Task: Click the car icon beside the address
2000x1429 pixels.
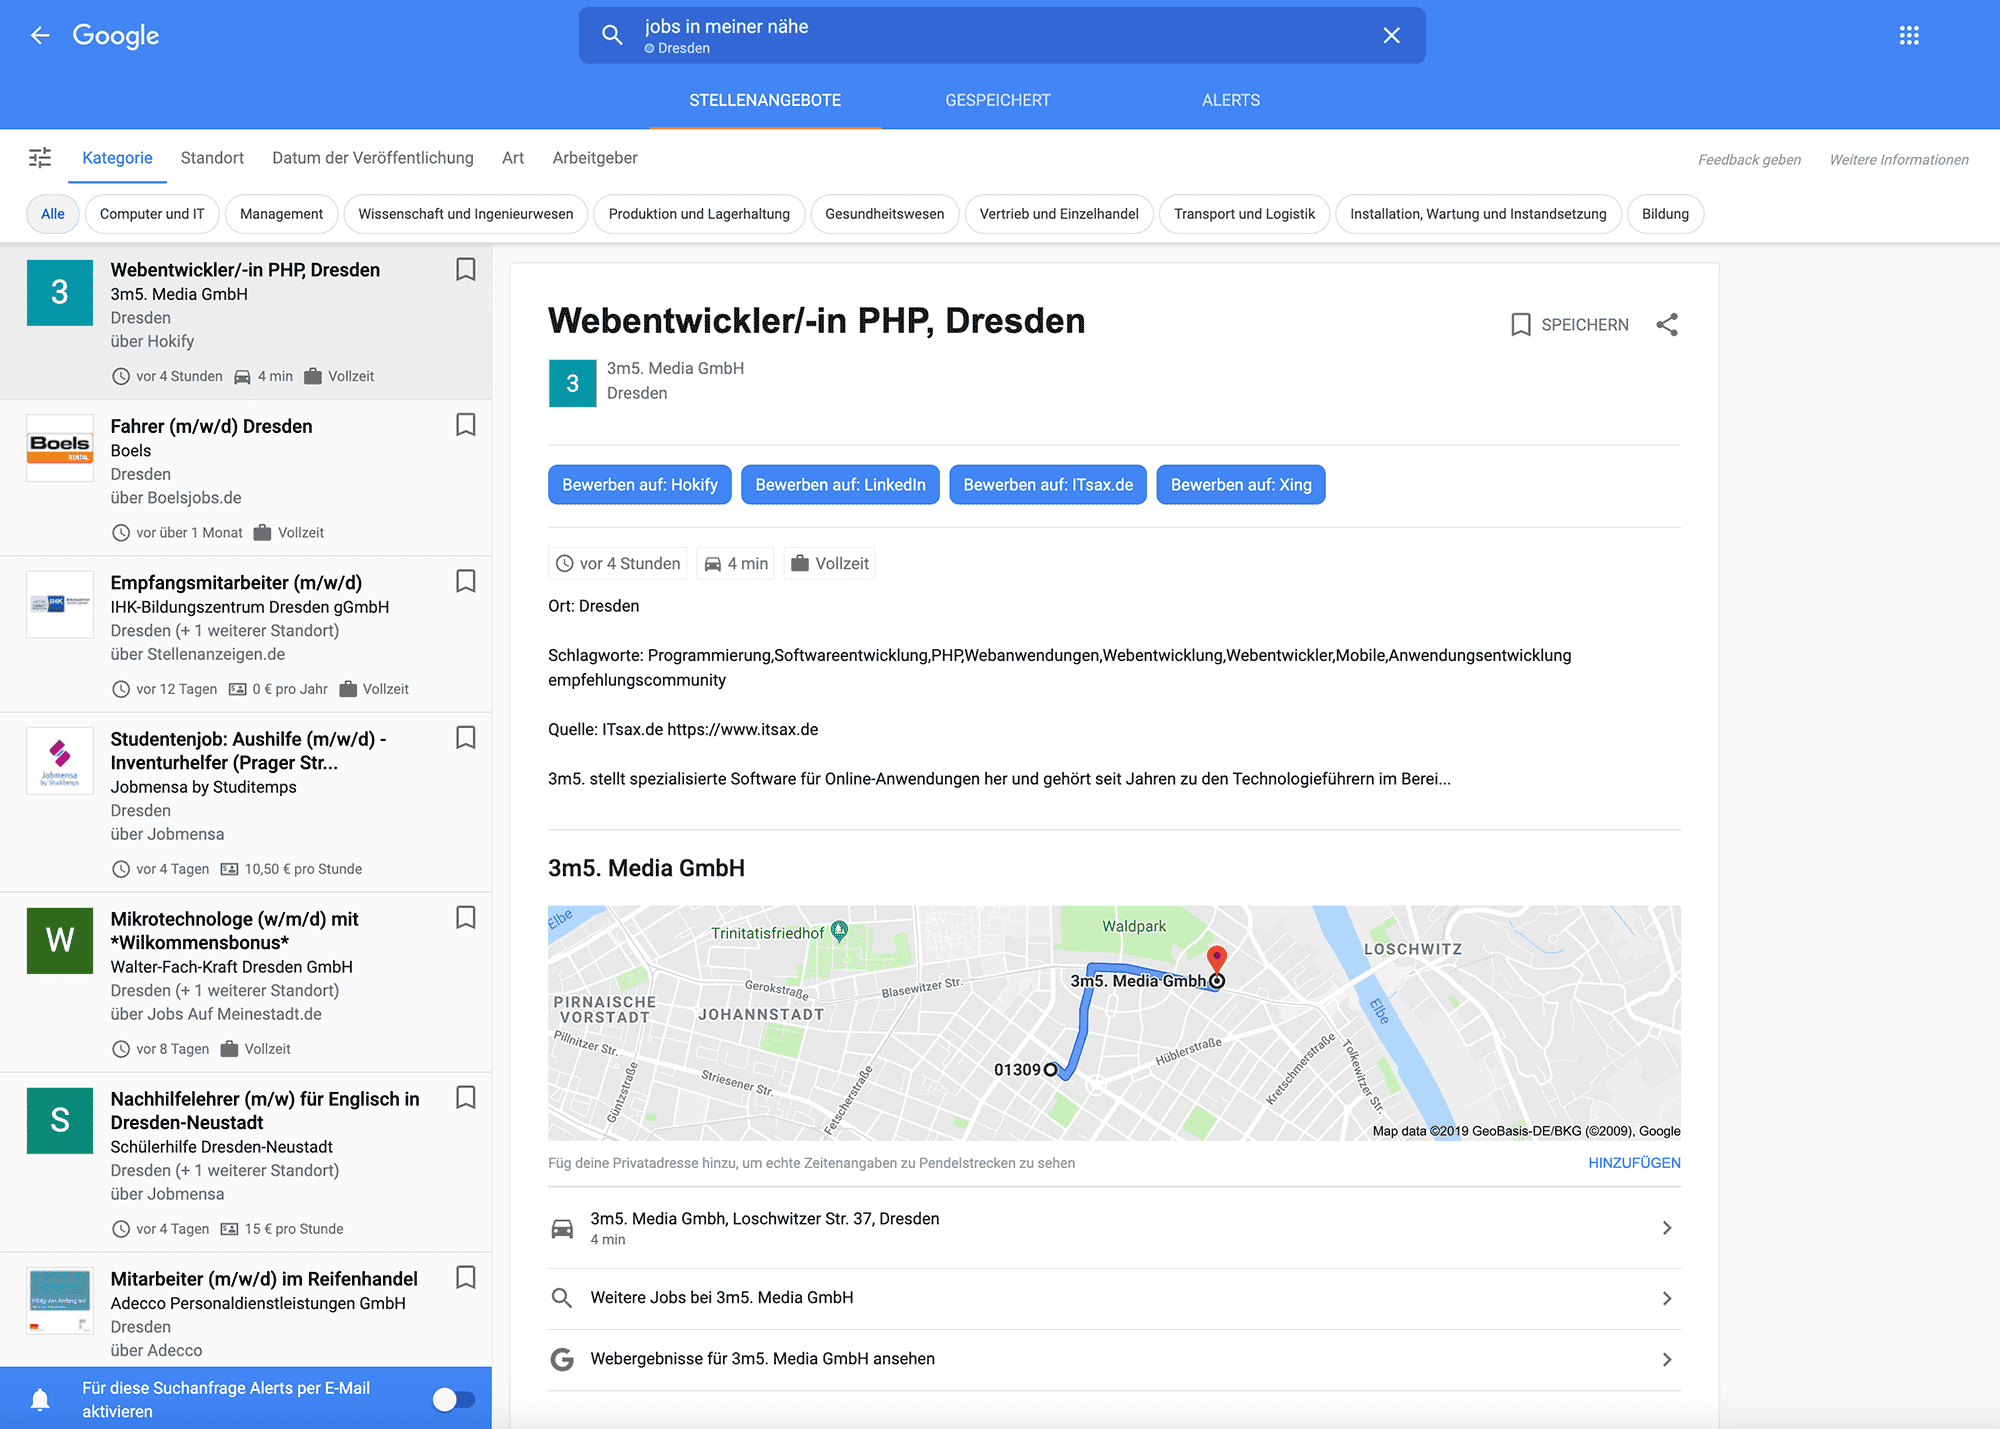Action: 562,1228
